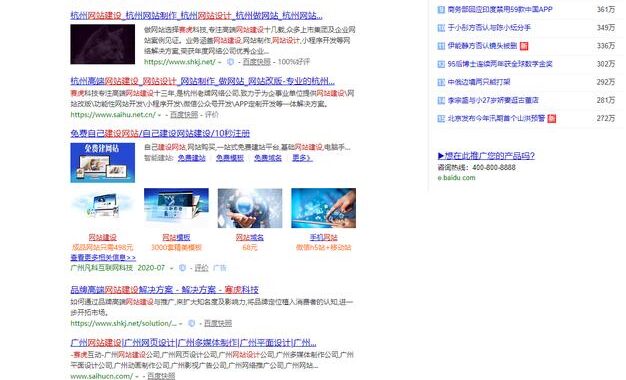Open the 网站建设 link under the first image

[103, 237]
